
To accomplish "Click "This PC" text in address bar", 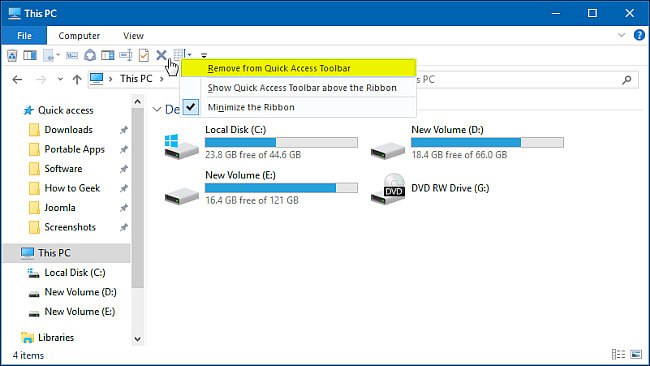I will pos(136,79).
